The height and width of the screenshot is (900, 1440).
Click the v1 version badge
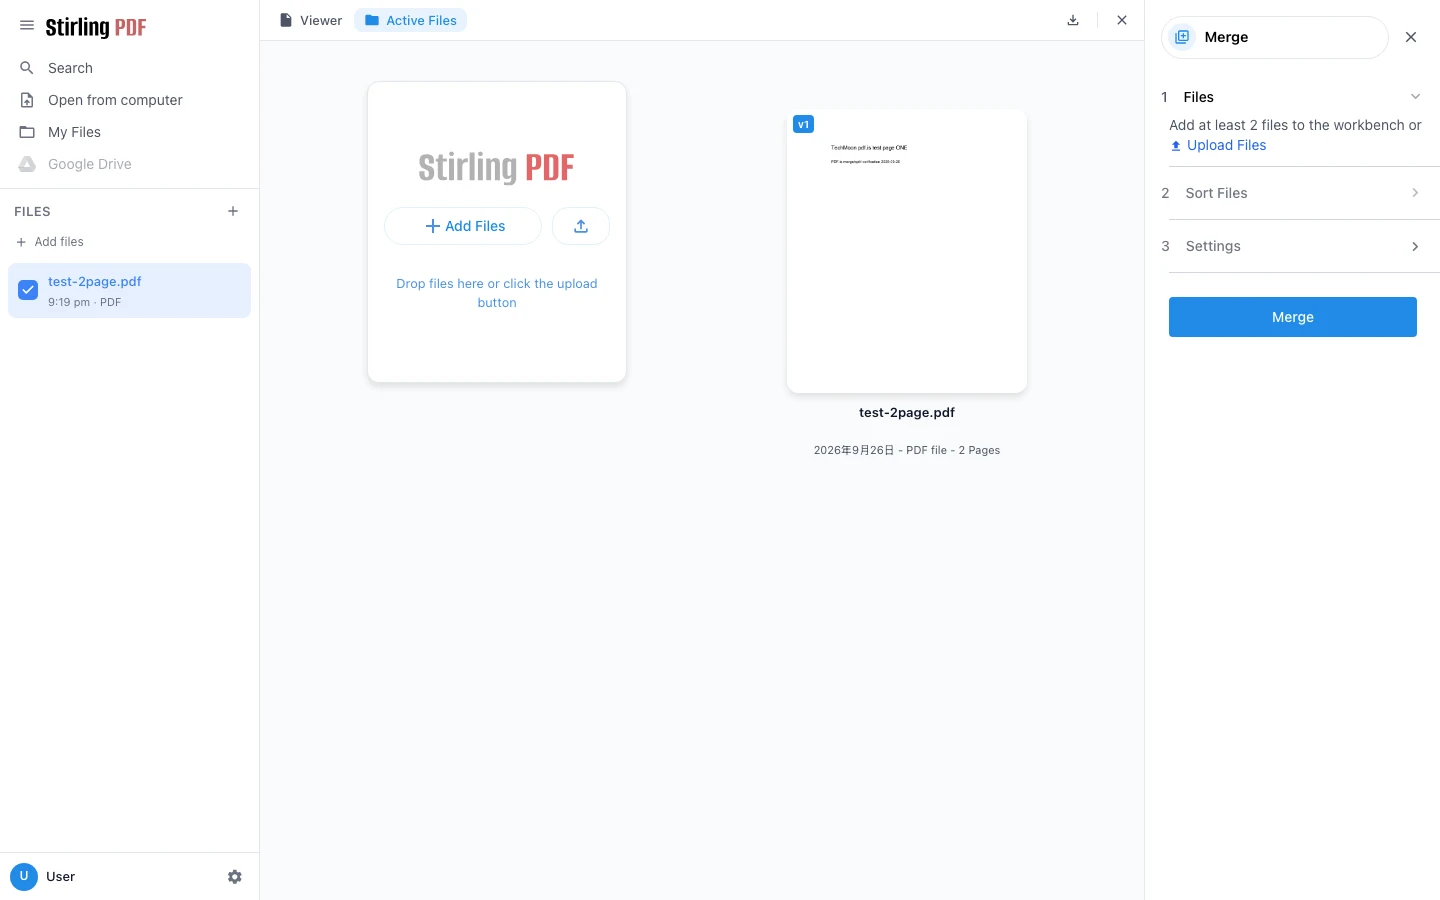click(803, 124)
